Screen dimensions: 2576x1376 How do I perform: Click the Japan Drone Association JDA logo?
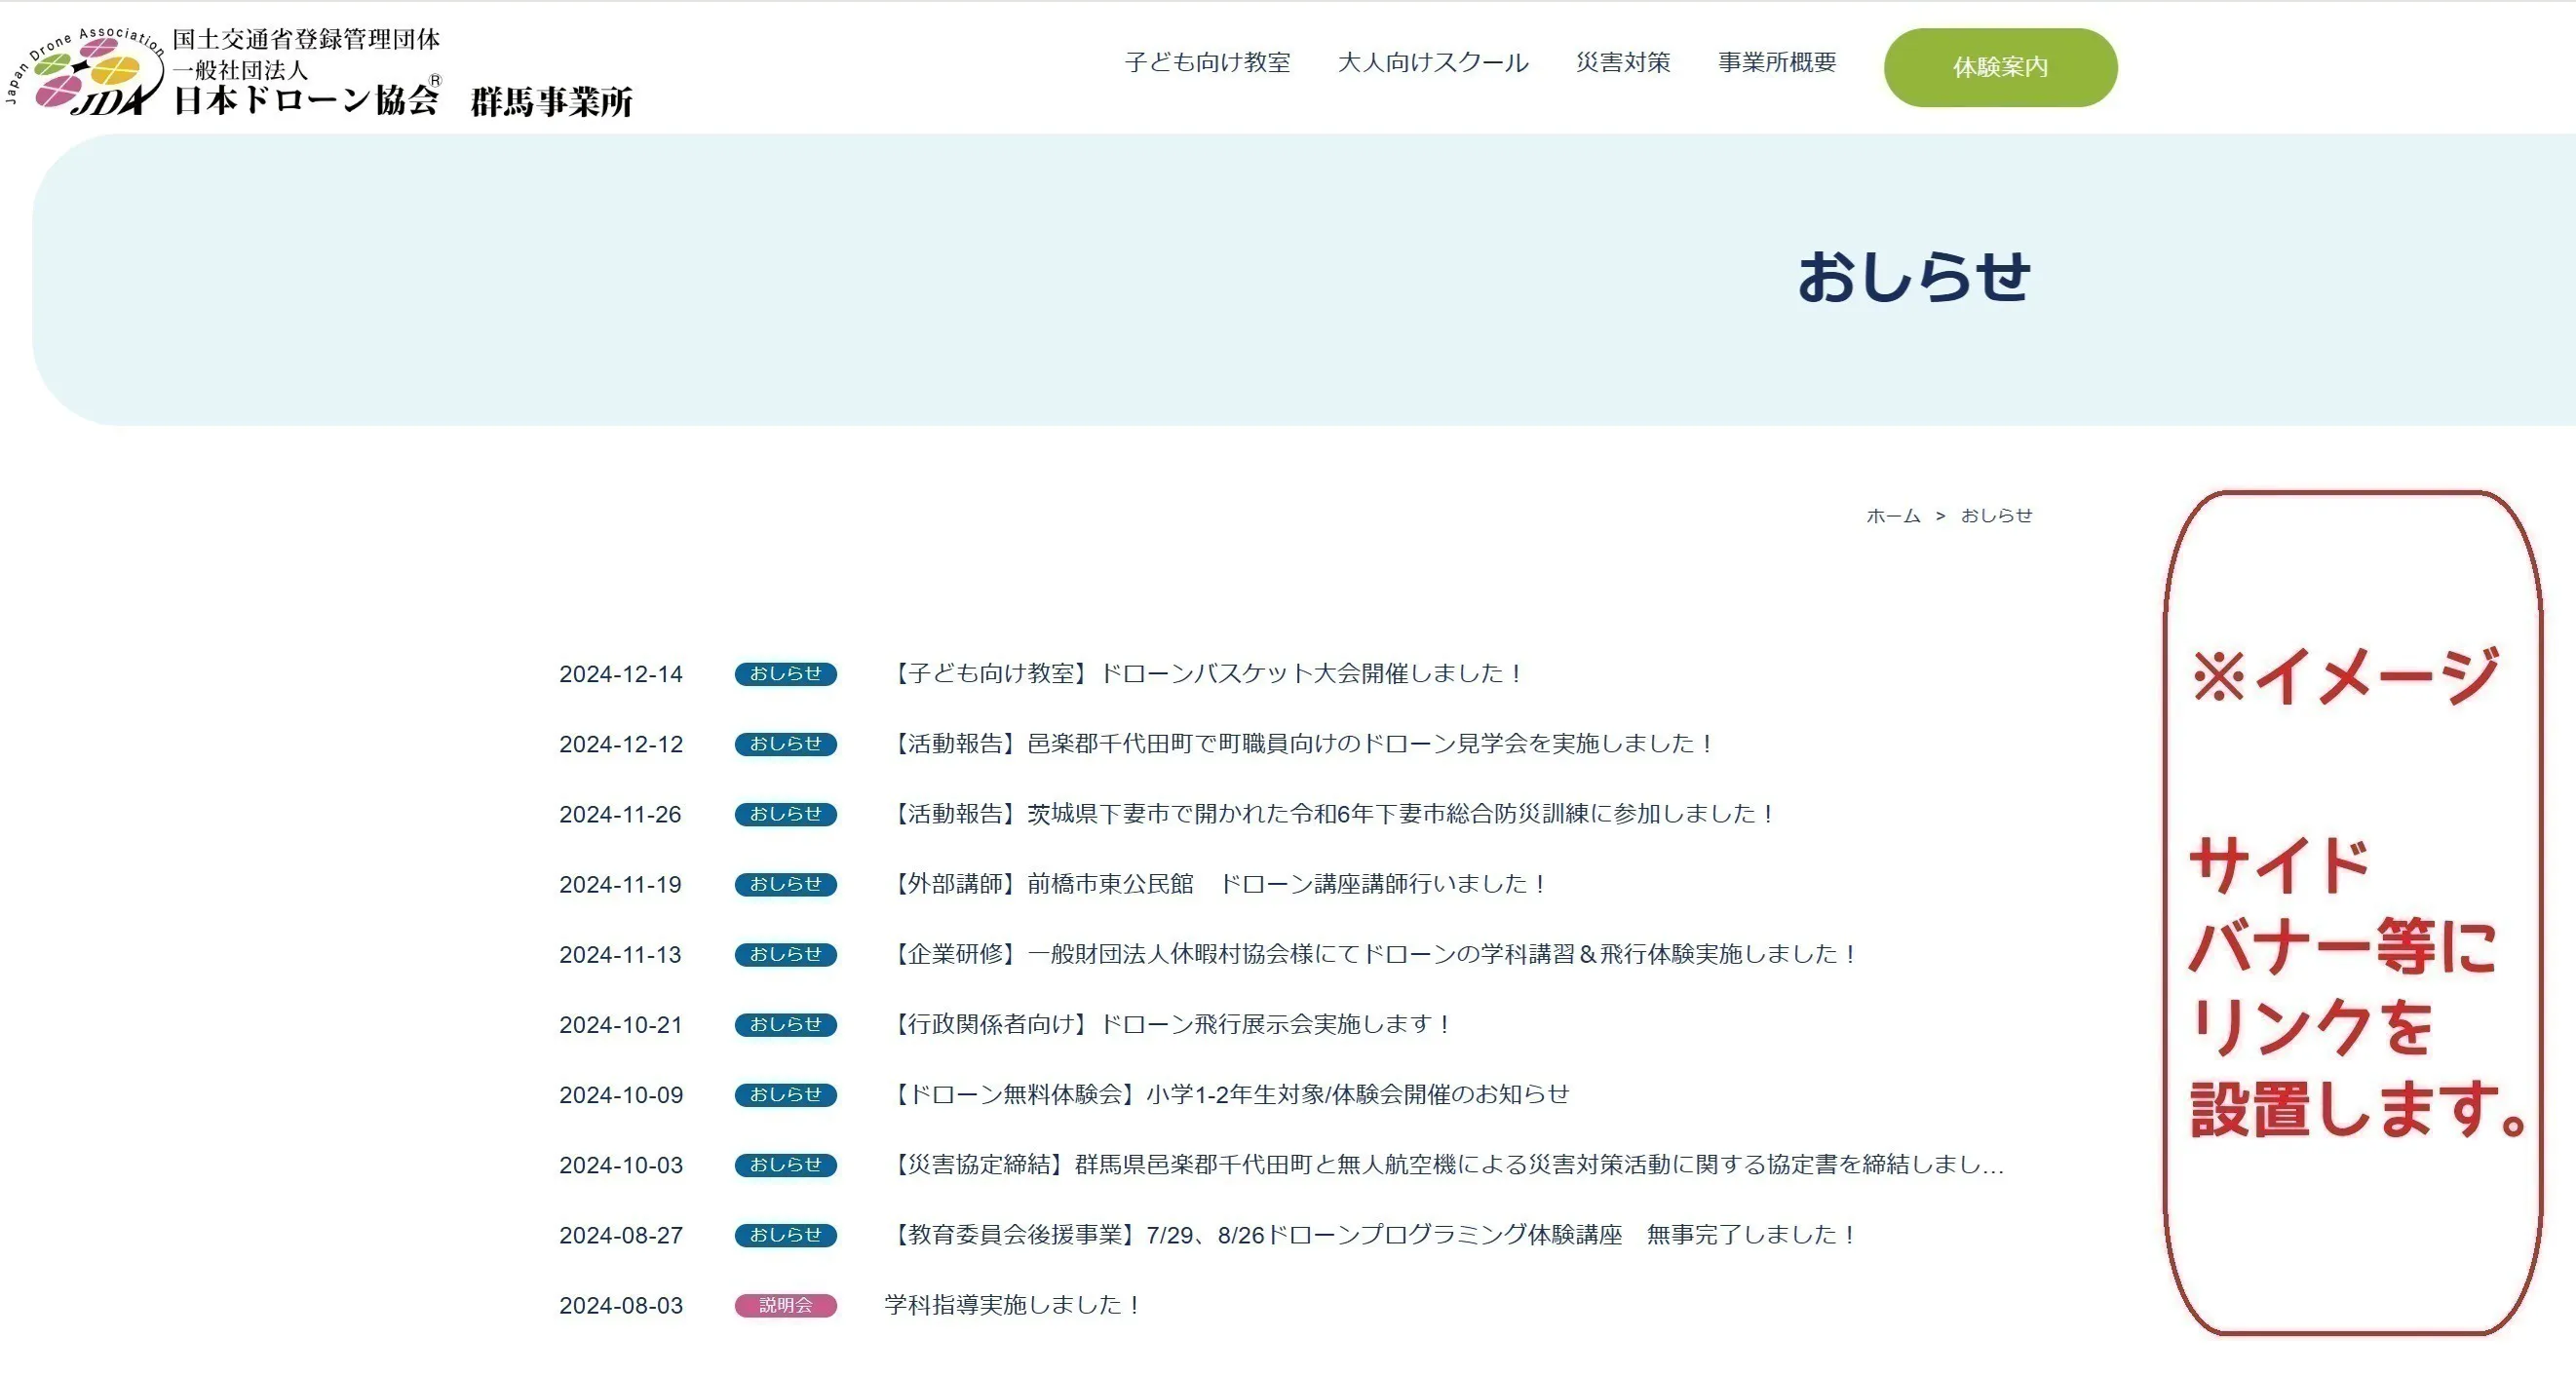(85, 72)
